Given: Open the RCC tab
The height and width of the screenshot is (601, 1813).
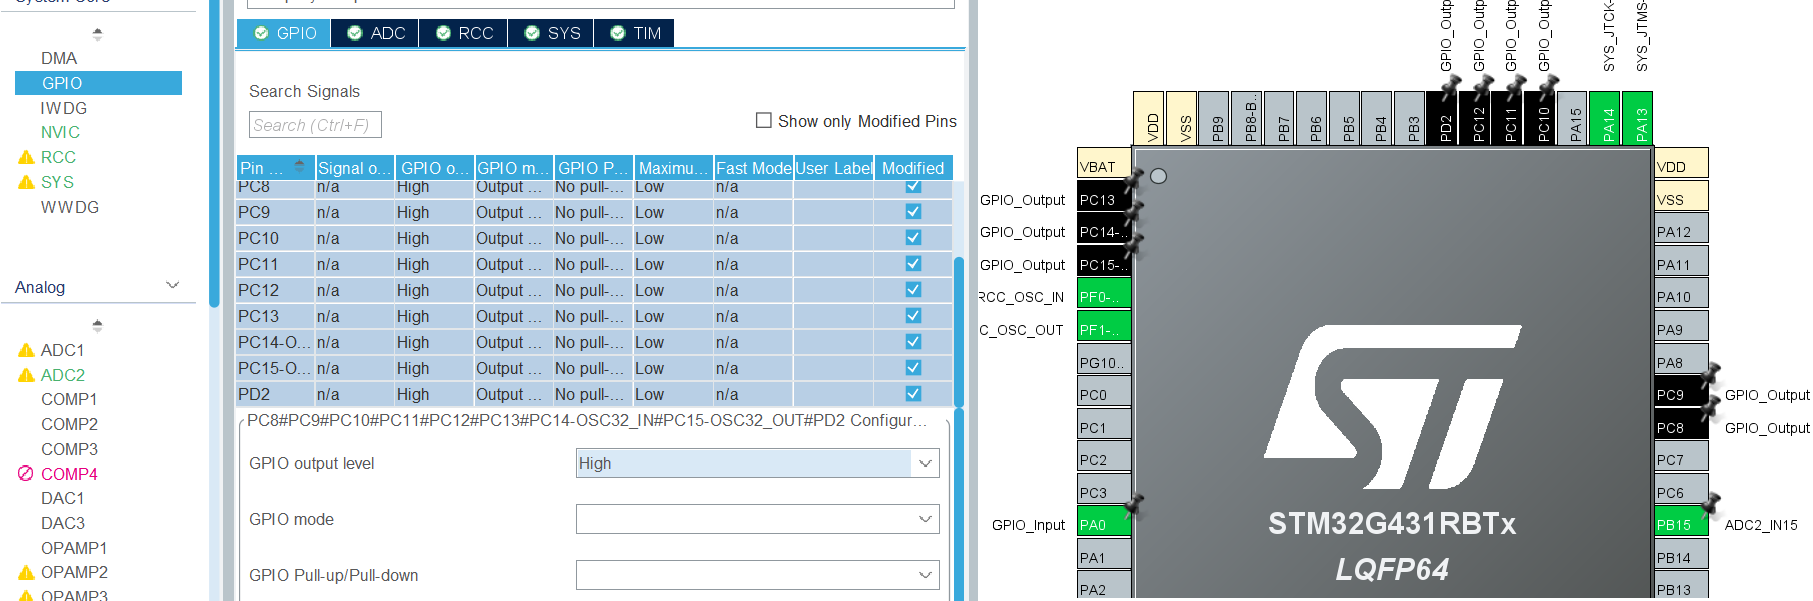Looking at the screenshot, I should pos(464,33).
